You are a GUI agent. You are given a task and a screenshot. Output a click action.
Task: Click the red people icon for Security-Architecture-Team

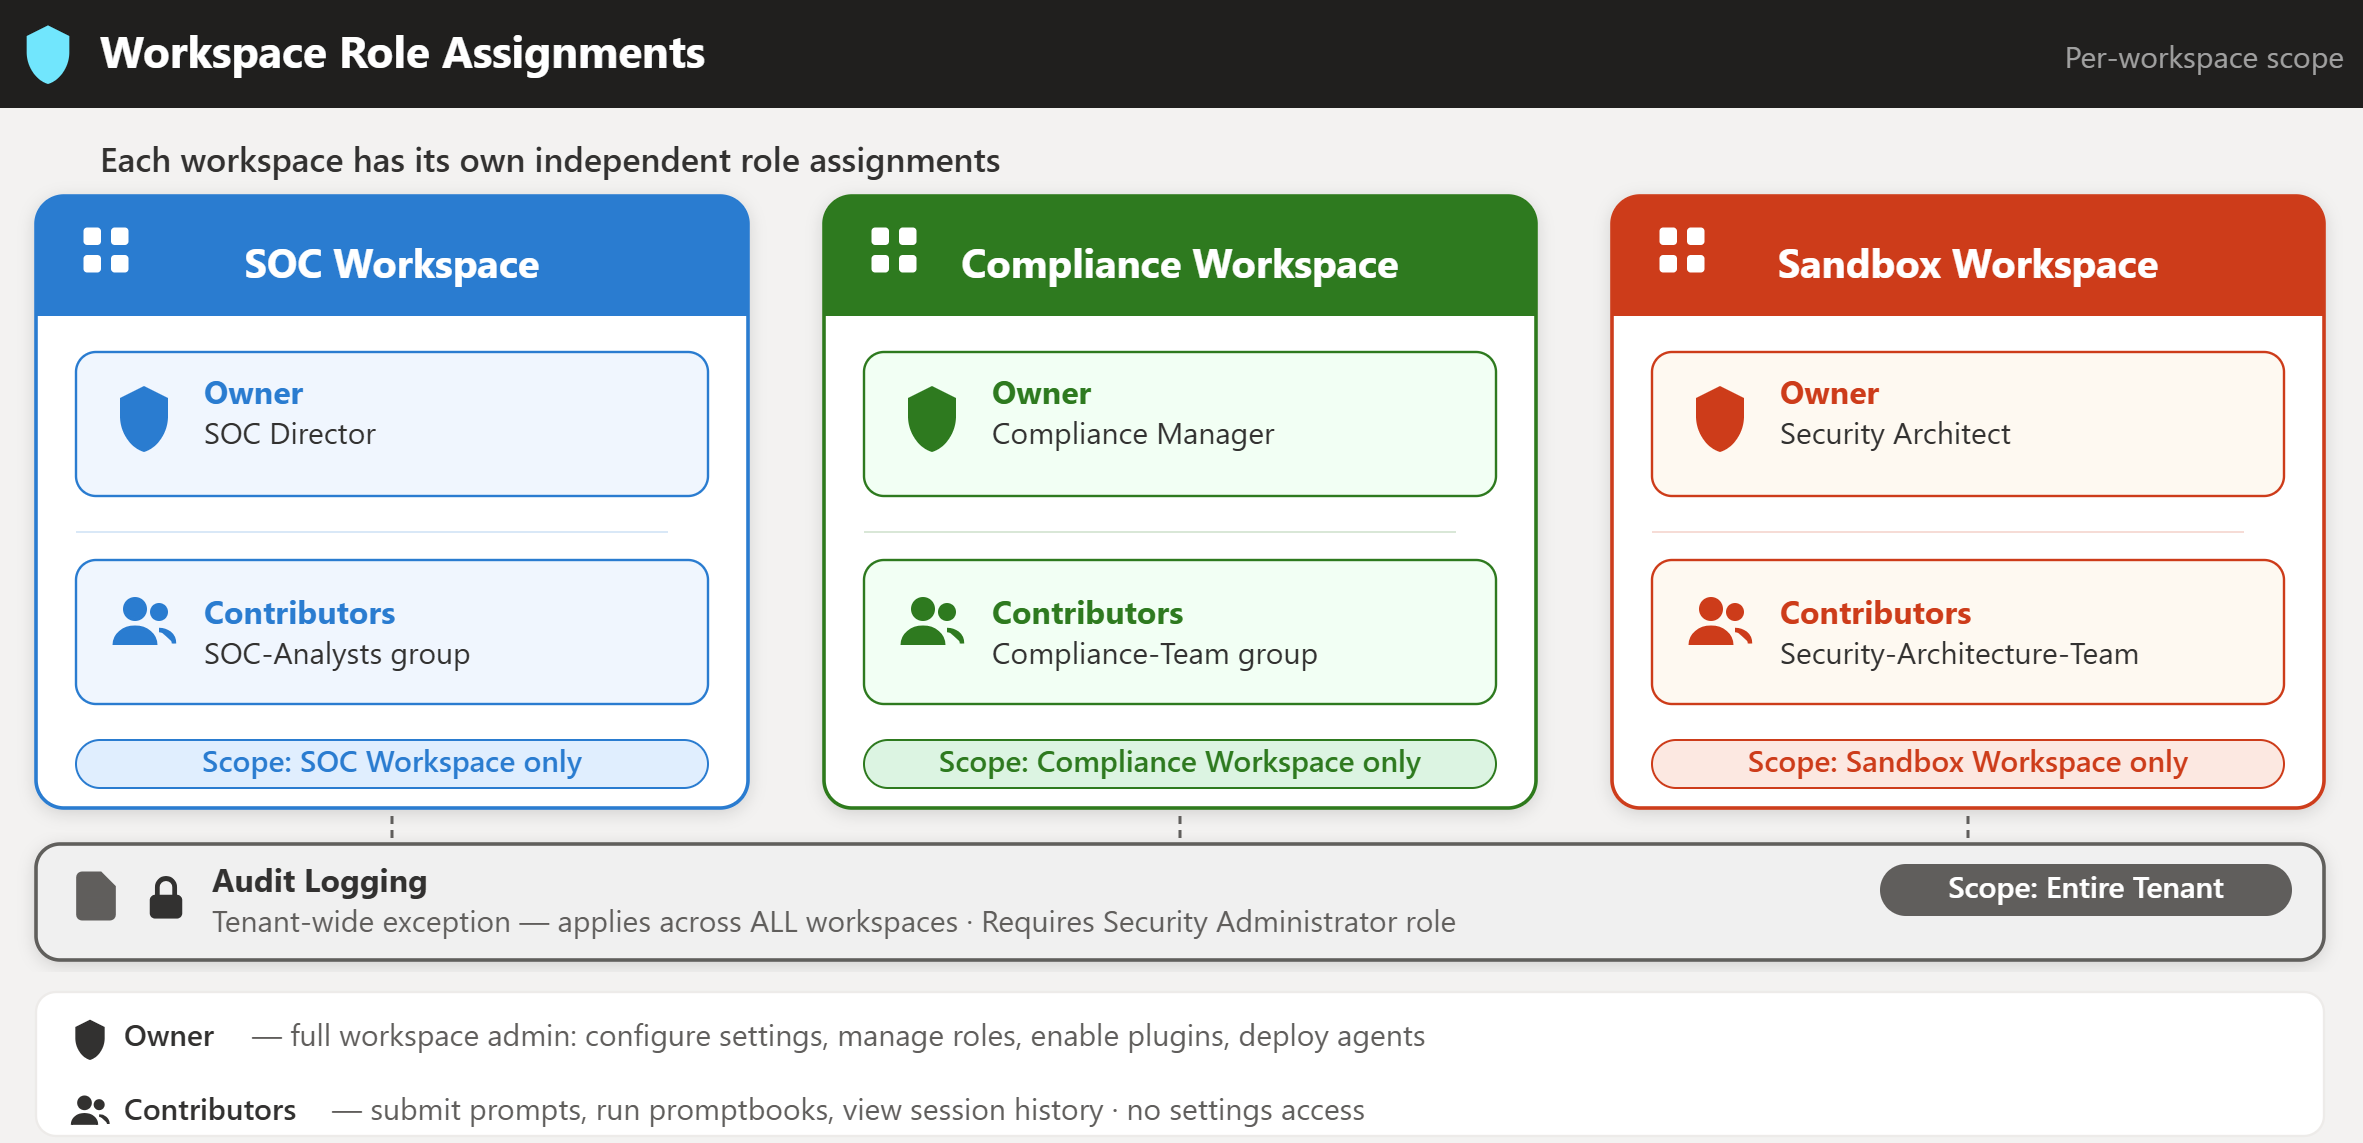pyautogui.click(x=1720, y=622)
